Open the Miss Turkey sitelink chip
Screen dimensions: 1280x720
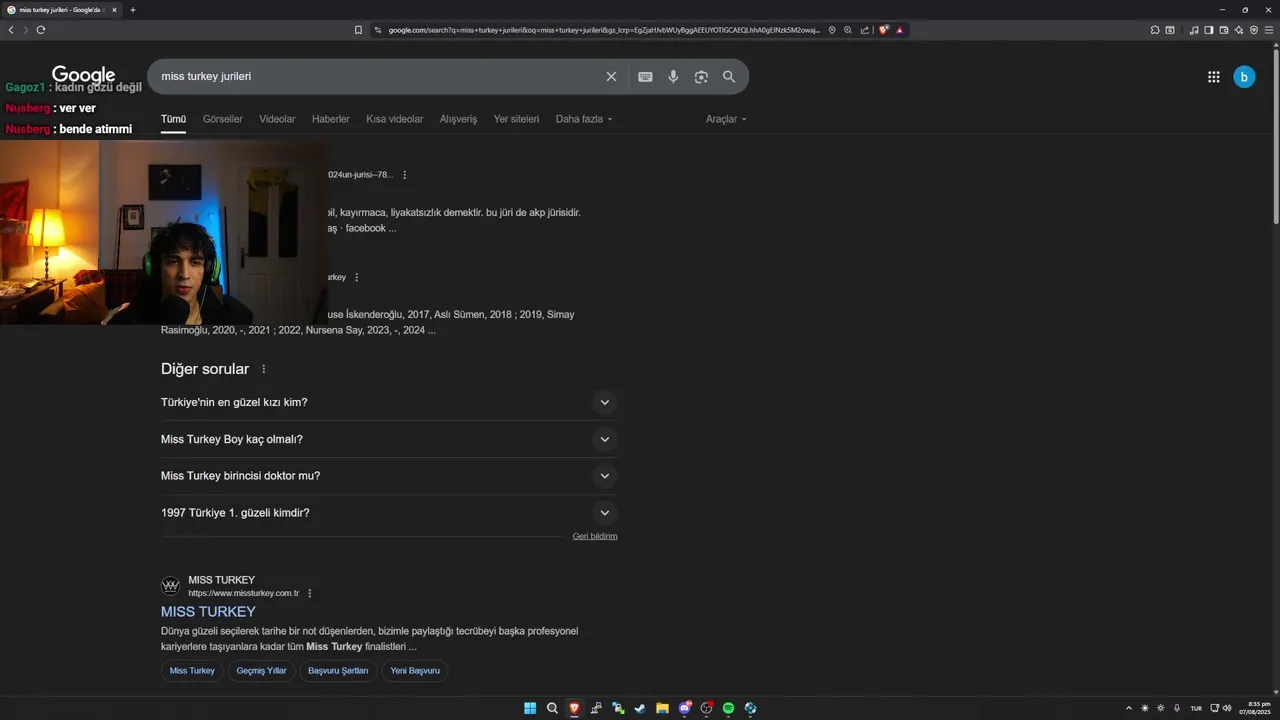(192, 671)
